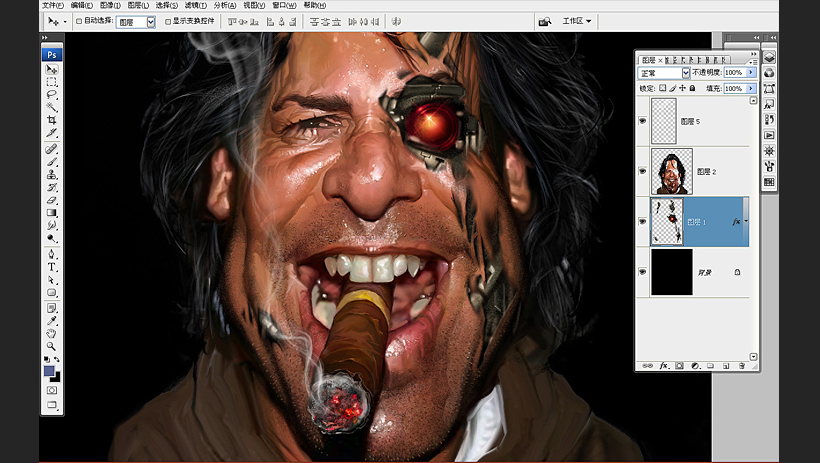Open auto-select 图层 dropdown
This screenshot has height=463, width=820.
151,21
